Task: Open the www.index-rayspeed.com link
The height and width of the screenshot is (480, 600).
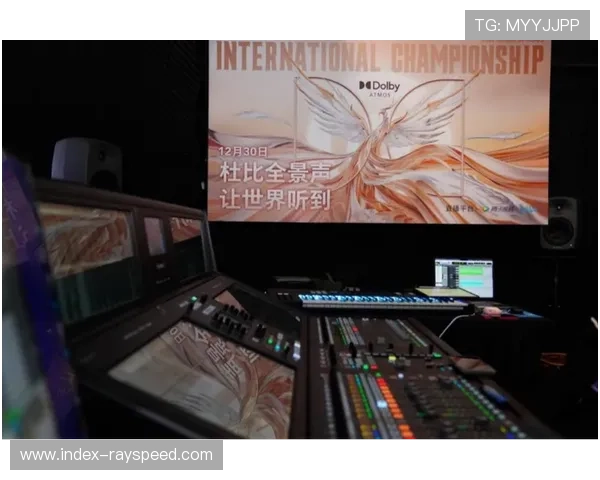Action: click(x=116, y=455)
